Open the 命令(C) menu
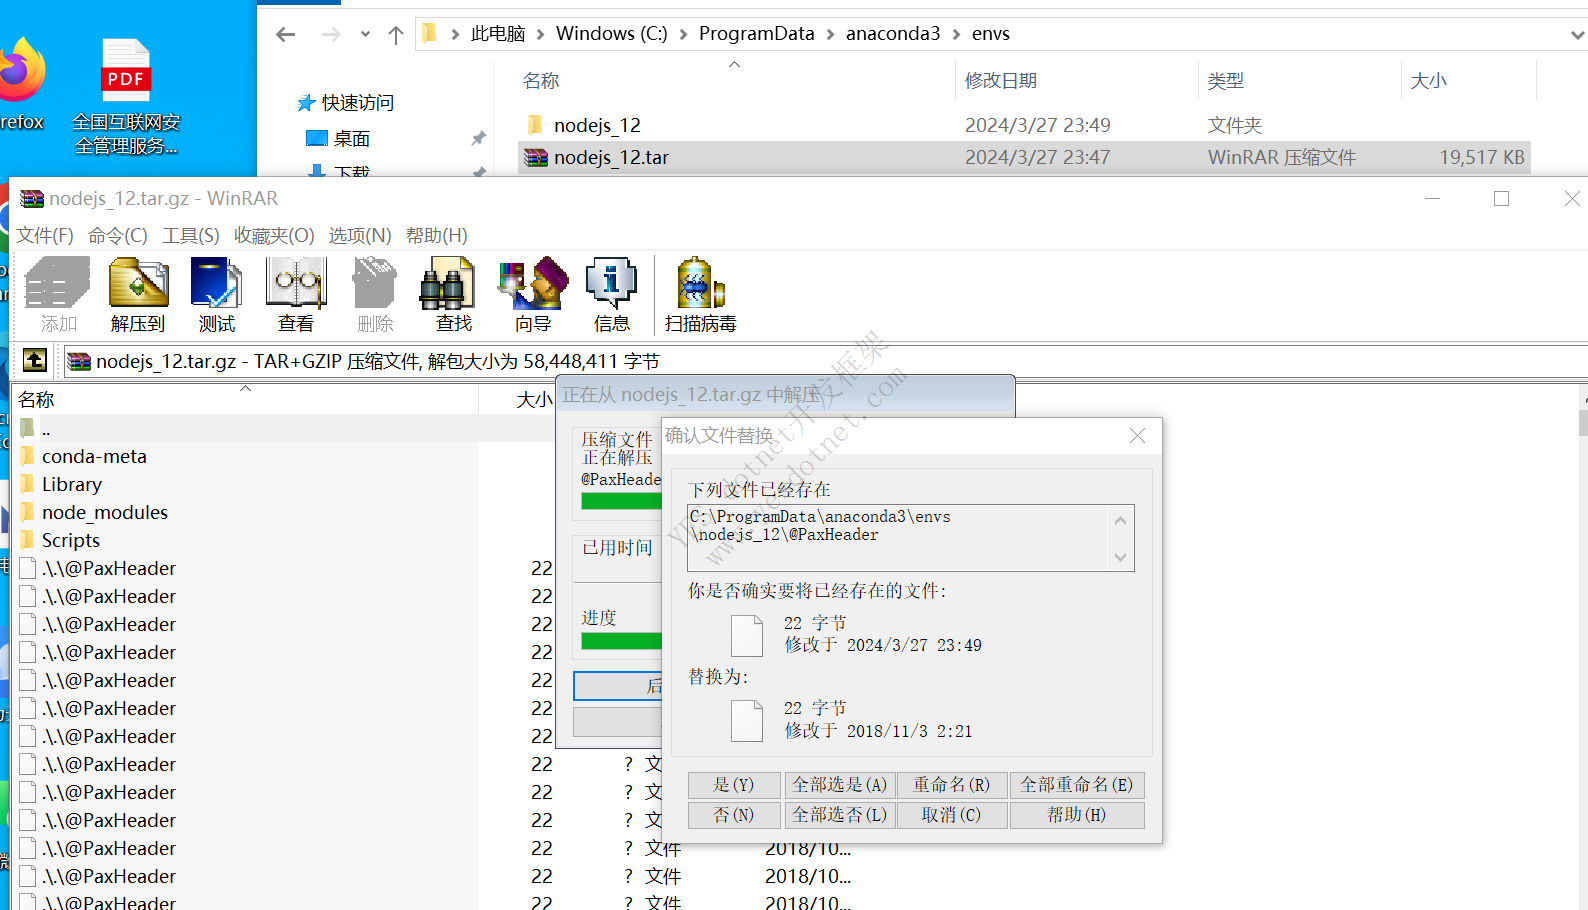This screenshot has width=1588, height=910. pyautogui.click(x=118, y=235)
